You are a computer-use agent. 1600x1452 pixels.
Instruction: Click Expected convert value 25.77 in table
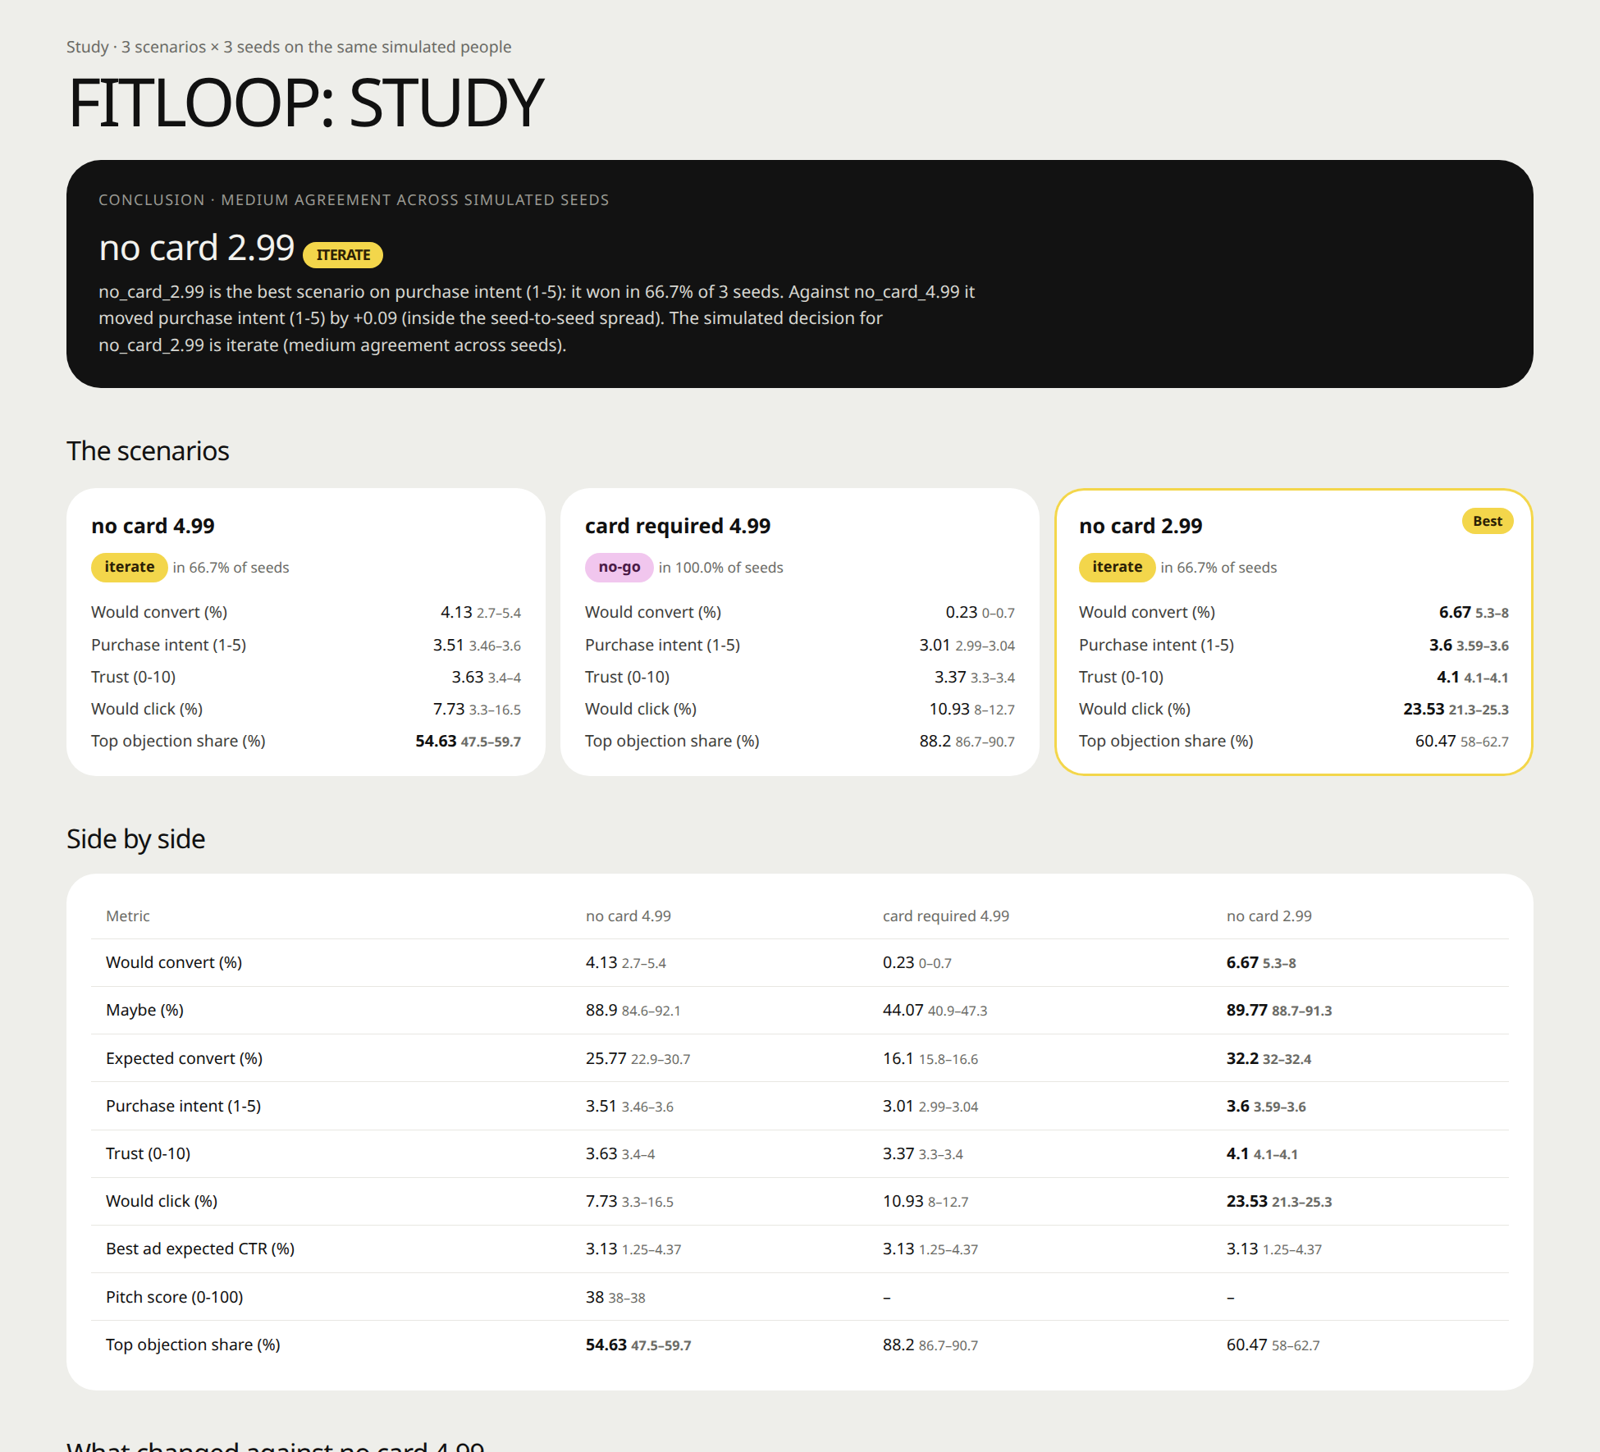tap(606, 1058)
